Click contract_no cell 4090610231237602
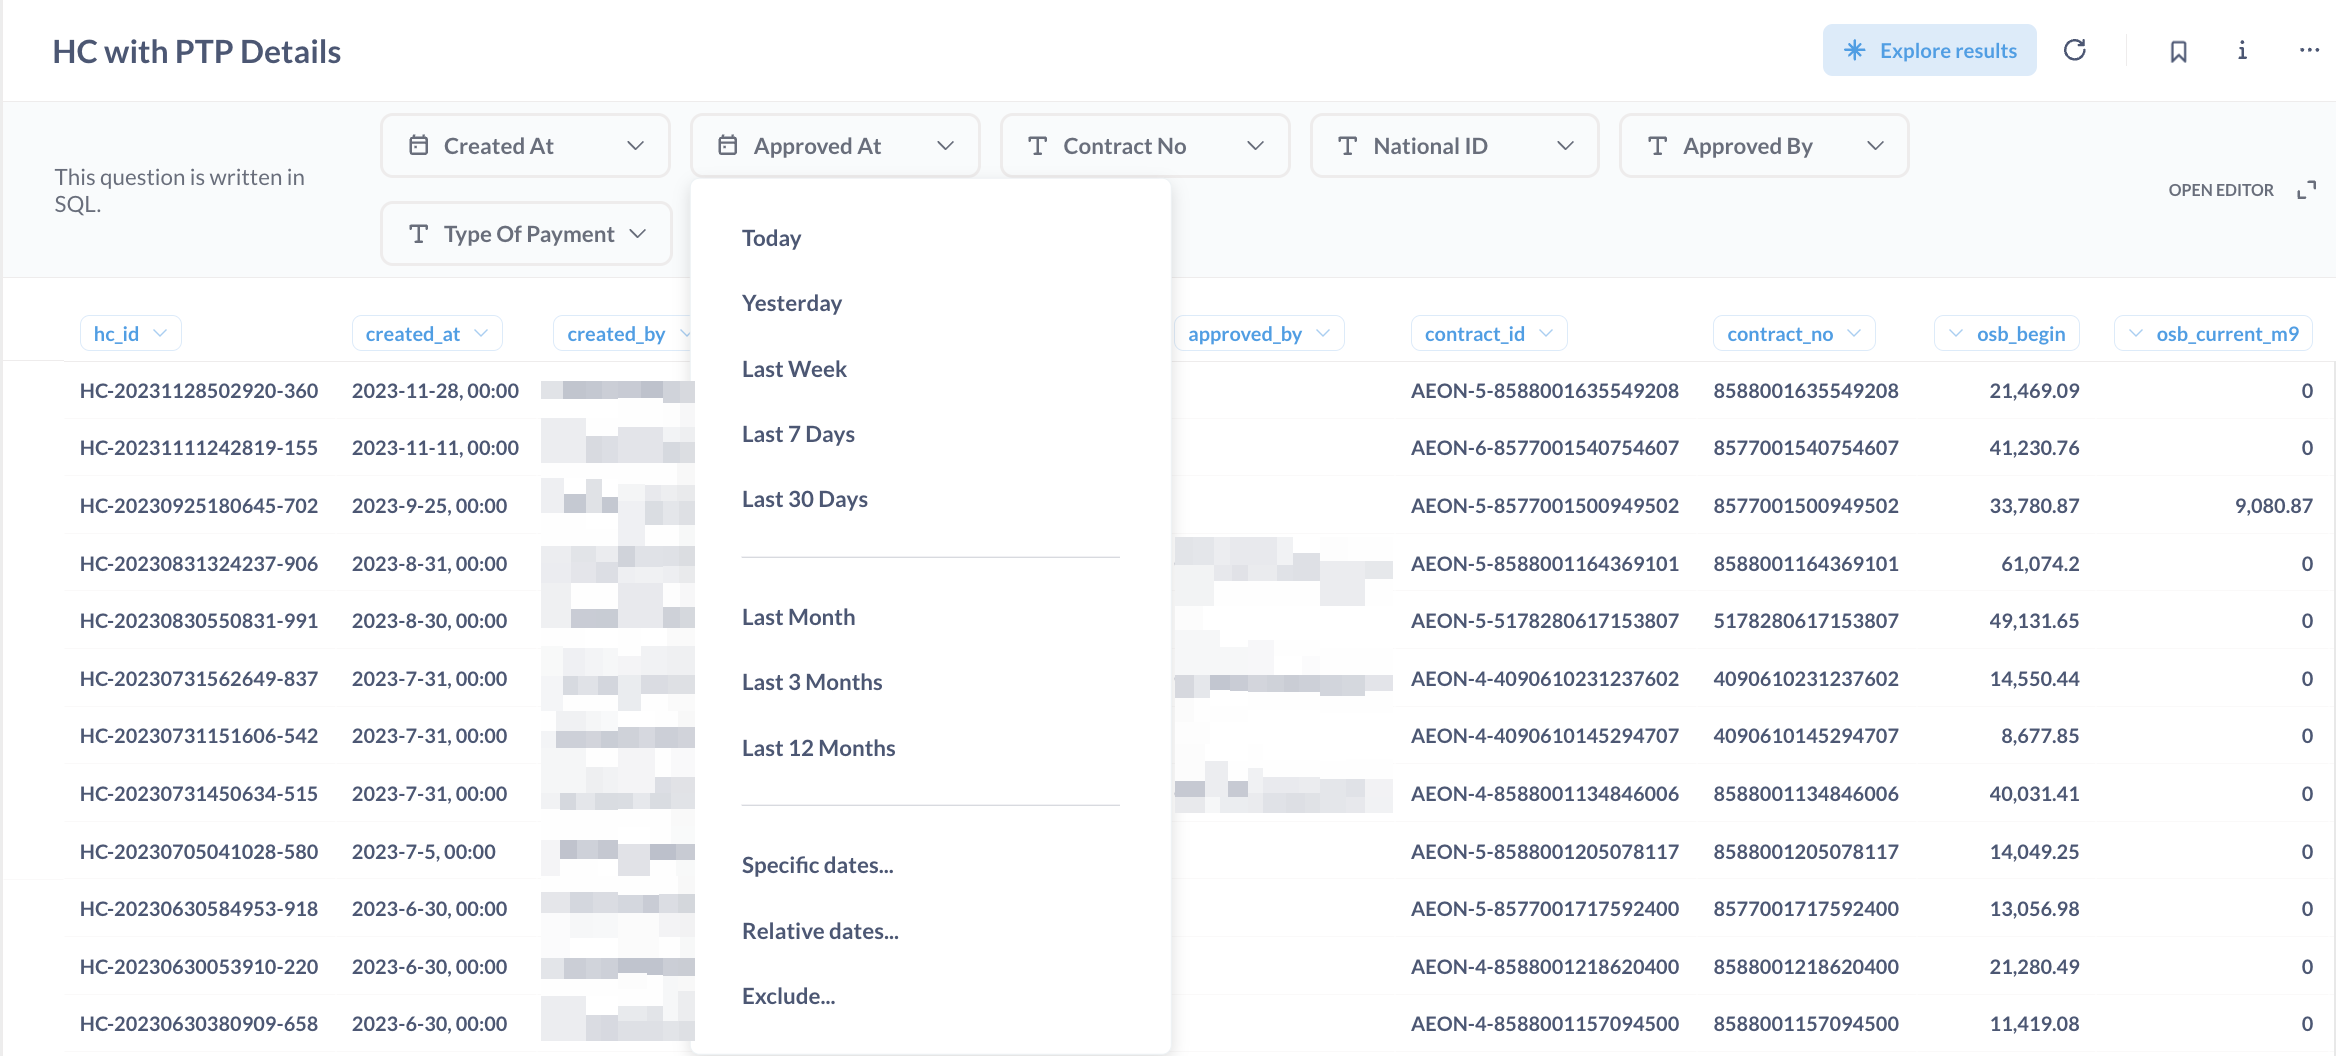2336x1056 pixels. pyautogui.click(x=1806, y=679)
